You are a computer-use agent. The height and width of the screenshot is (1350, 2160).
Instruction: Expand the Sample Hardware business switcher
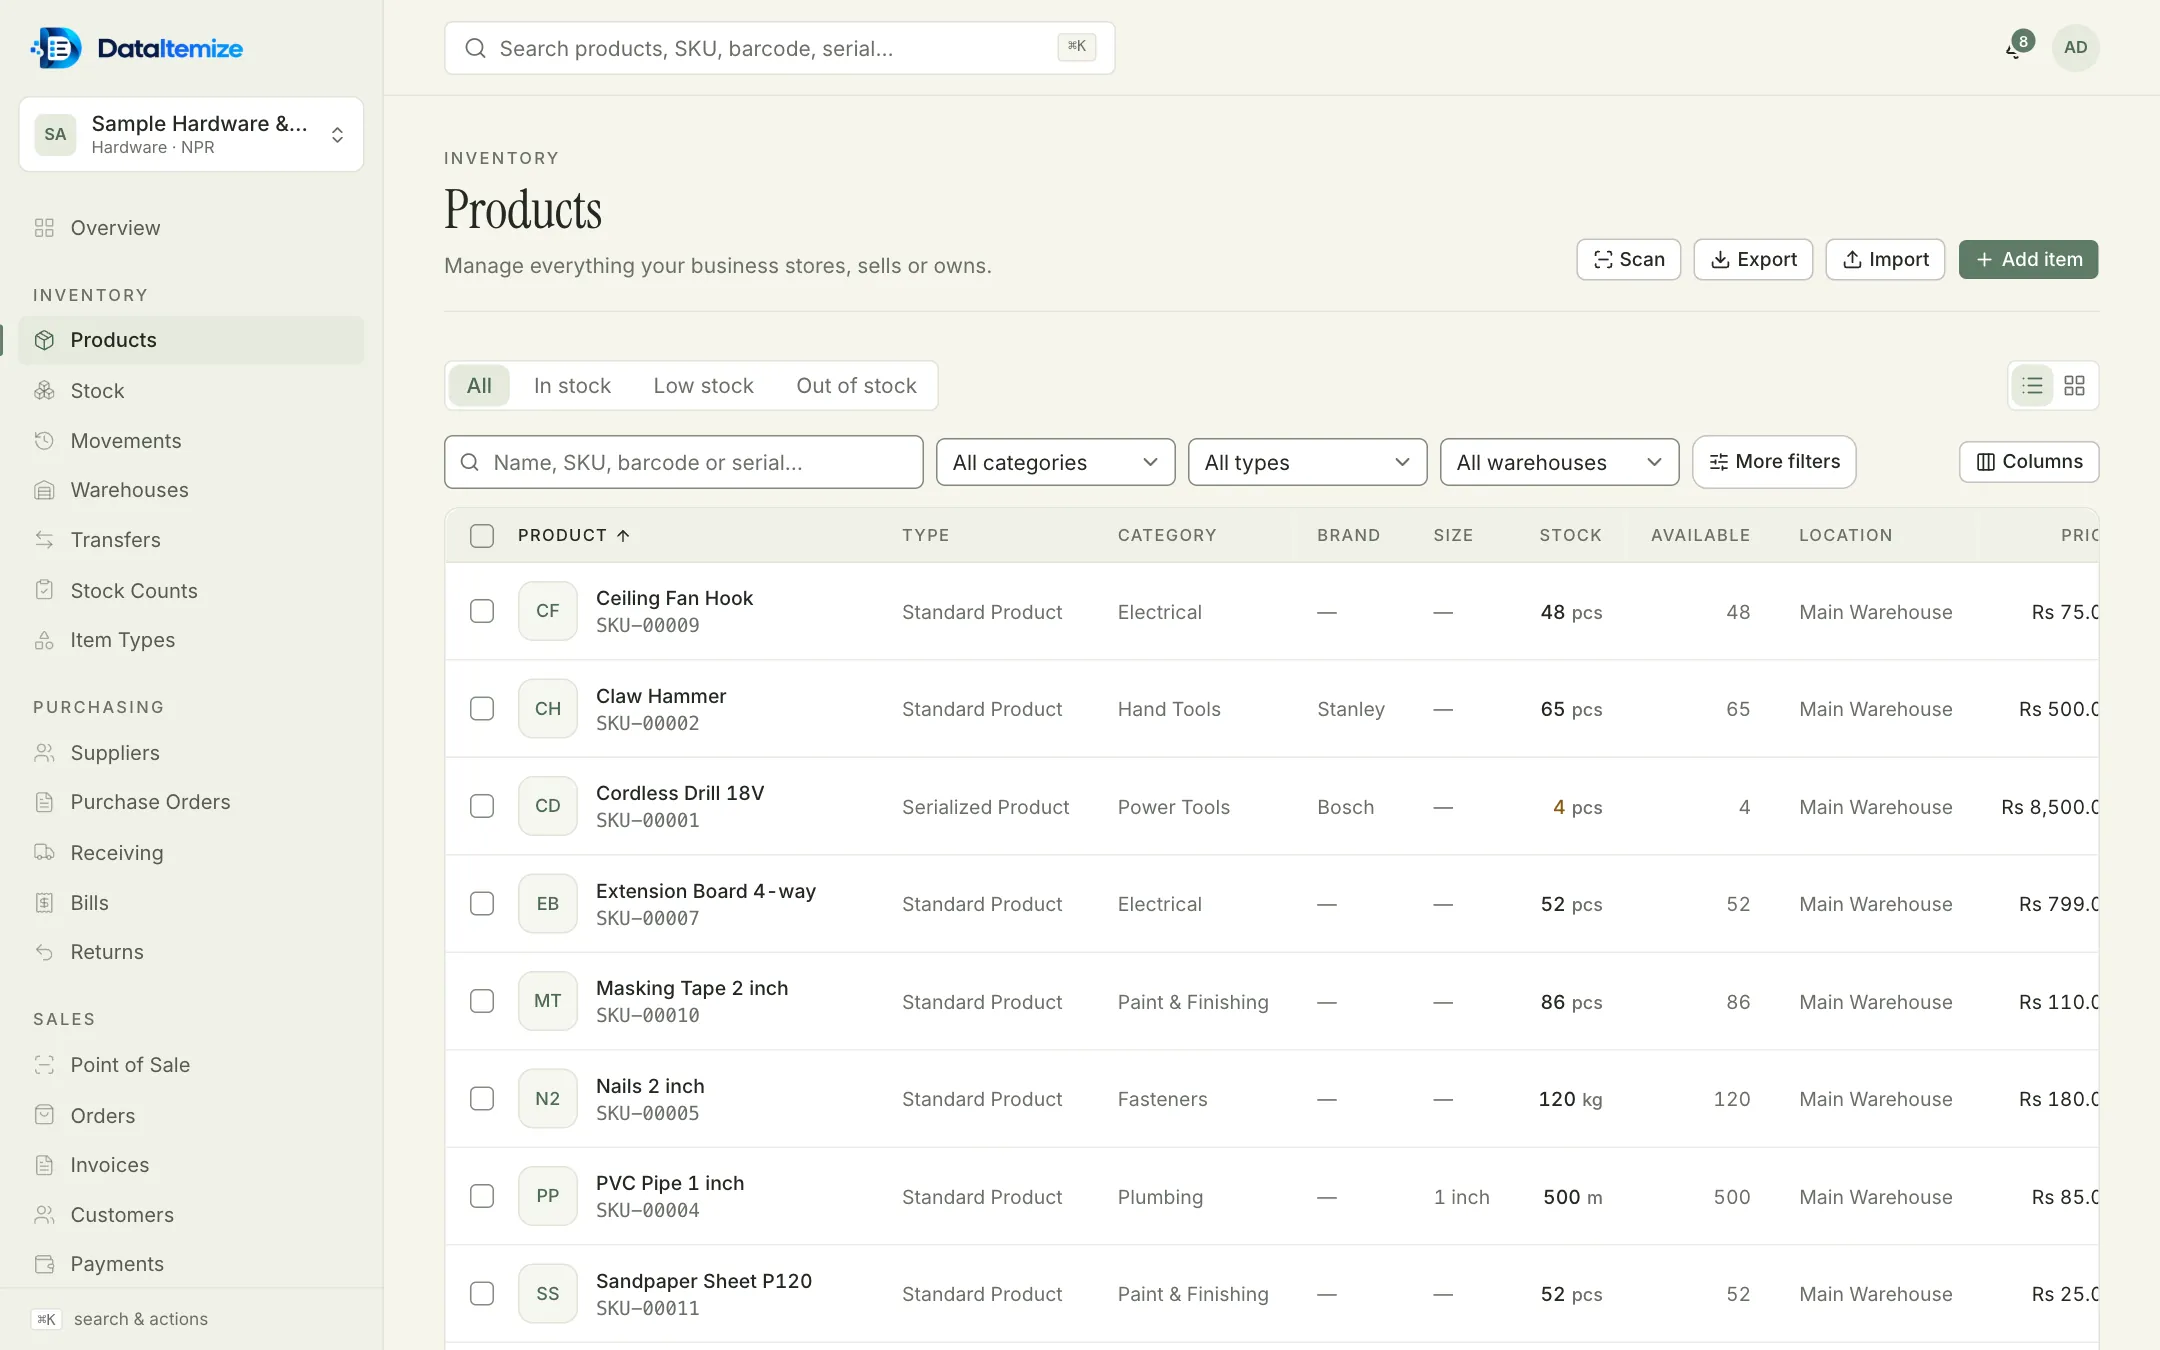pos(191,134)
